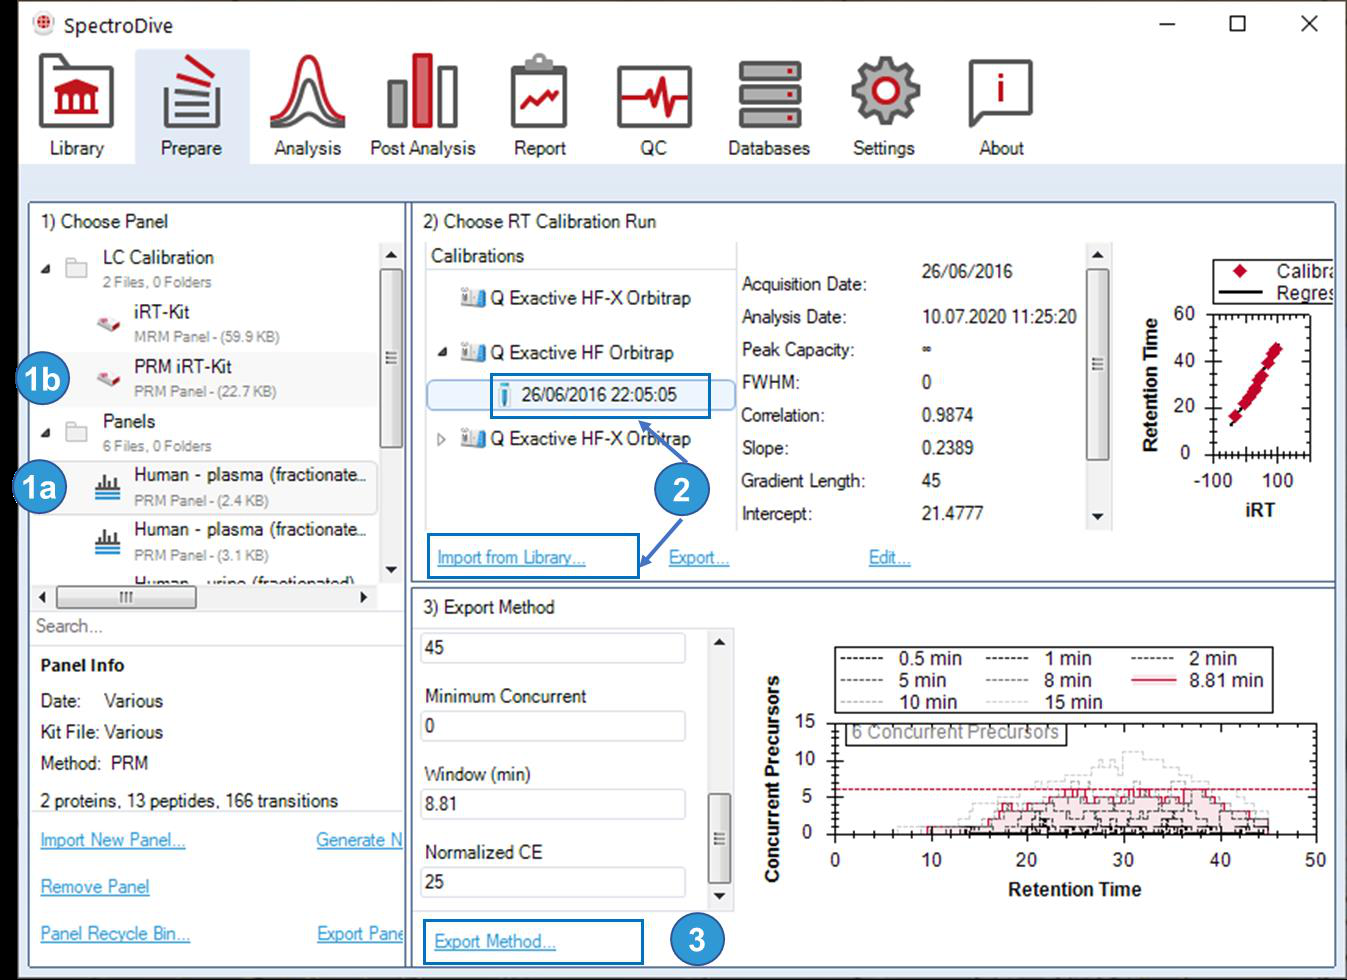Click the 26/06/2016 calibration run icon
This screenshot has width=1347, height=980.
[x=505, y=395]
